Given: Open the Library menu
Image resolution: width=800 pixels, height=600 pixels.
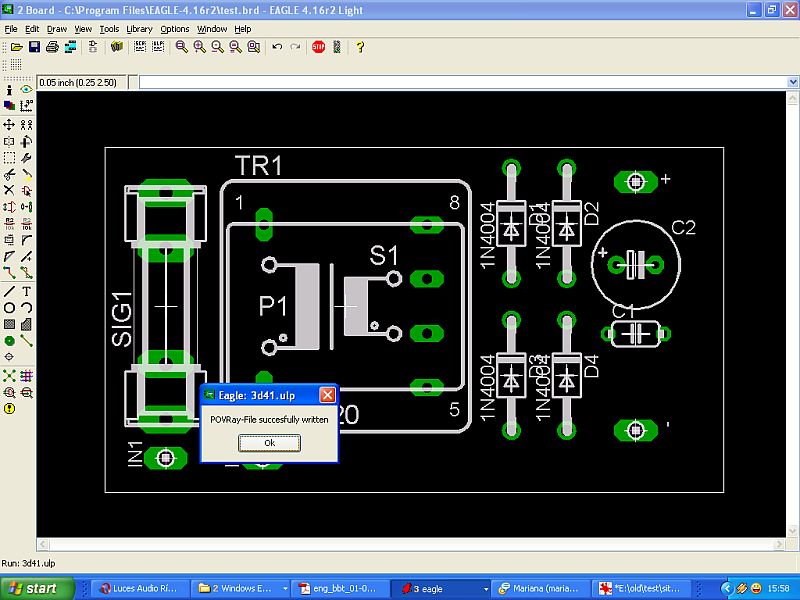Looking at the screenshot, I should pos(139,29).
